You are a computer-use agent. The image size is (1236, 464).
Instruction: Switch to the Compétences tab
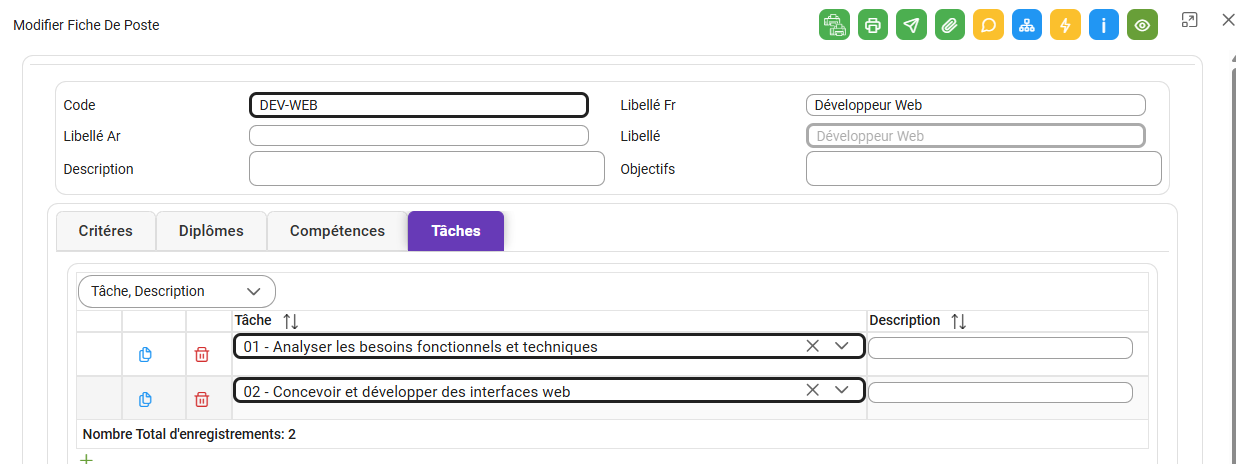coord(337,231)
